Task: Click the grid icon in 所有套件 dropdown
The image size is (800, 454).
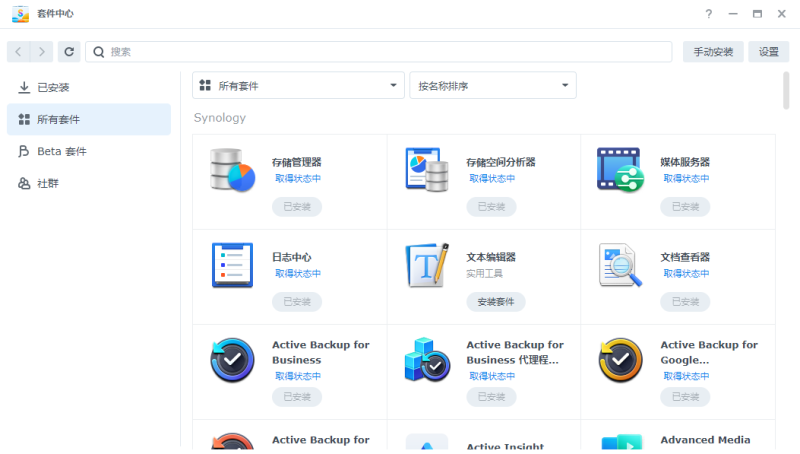Action: tap(205, 85)
